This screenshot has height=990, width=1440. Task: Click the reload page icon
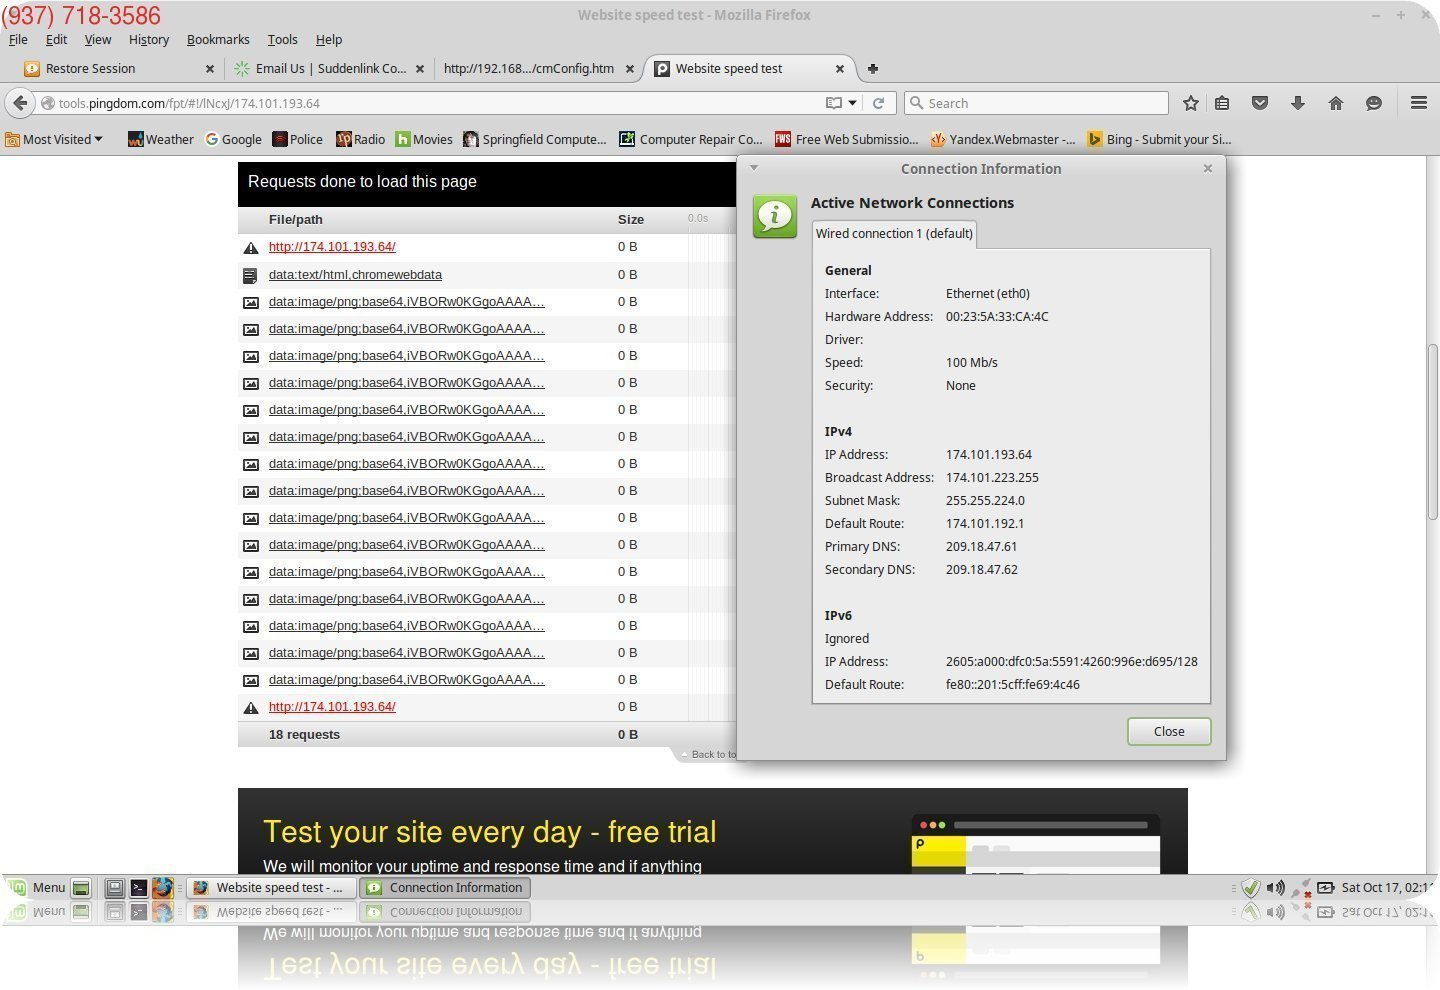tap(878, 103)
